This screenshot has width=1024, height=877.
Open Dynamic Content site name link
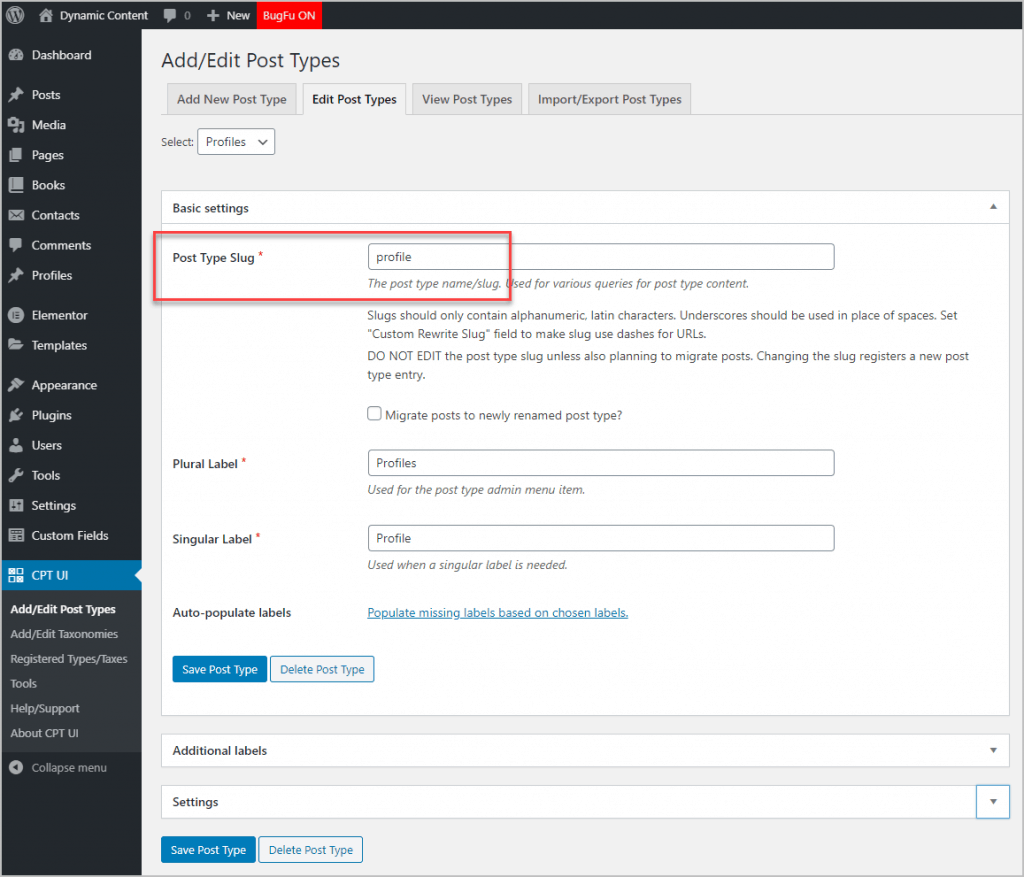pyautogui.click(x=104, y=15)
